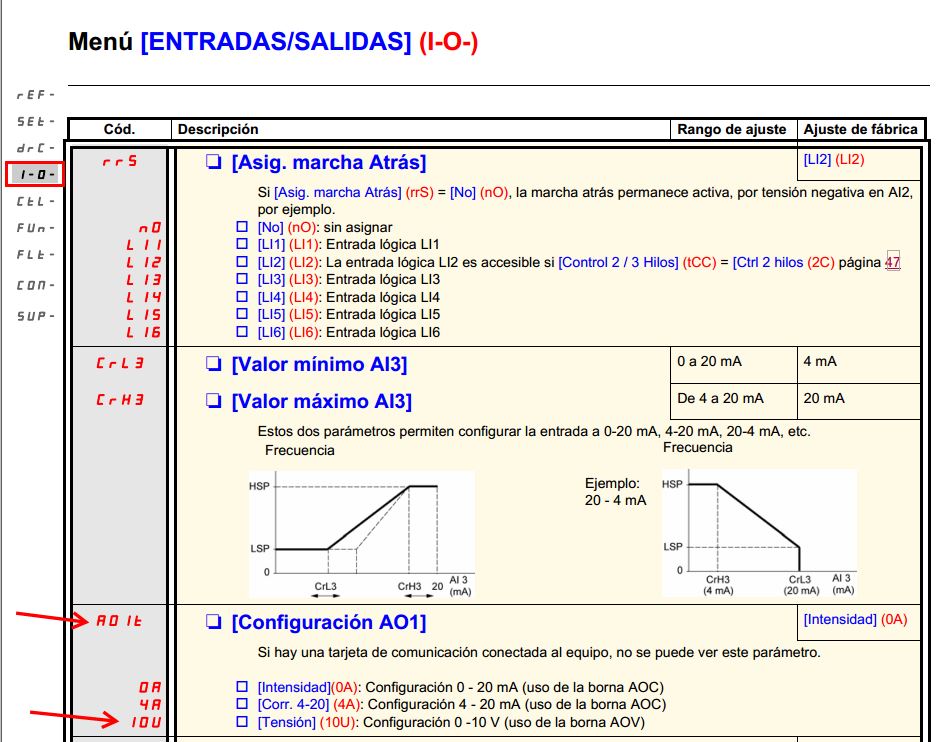Tick the [LI1] Entrada lógica LI1 box
Screen dimensions: 944x742
[242, 244]
